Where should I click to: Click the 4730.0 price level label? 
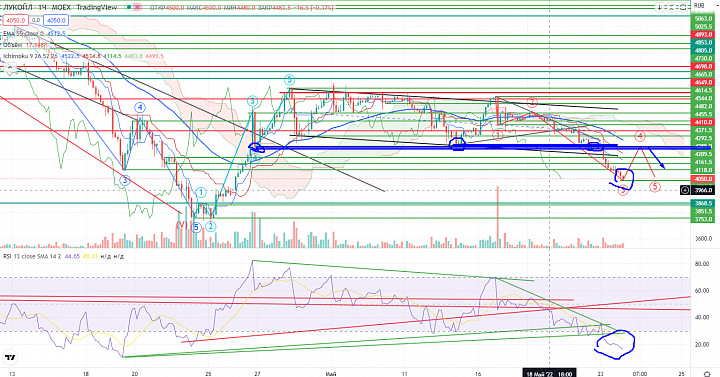pyautogui.click(x=703, y=59)
